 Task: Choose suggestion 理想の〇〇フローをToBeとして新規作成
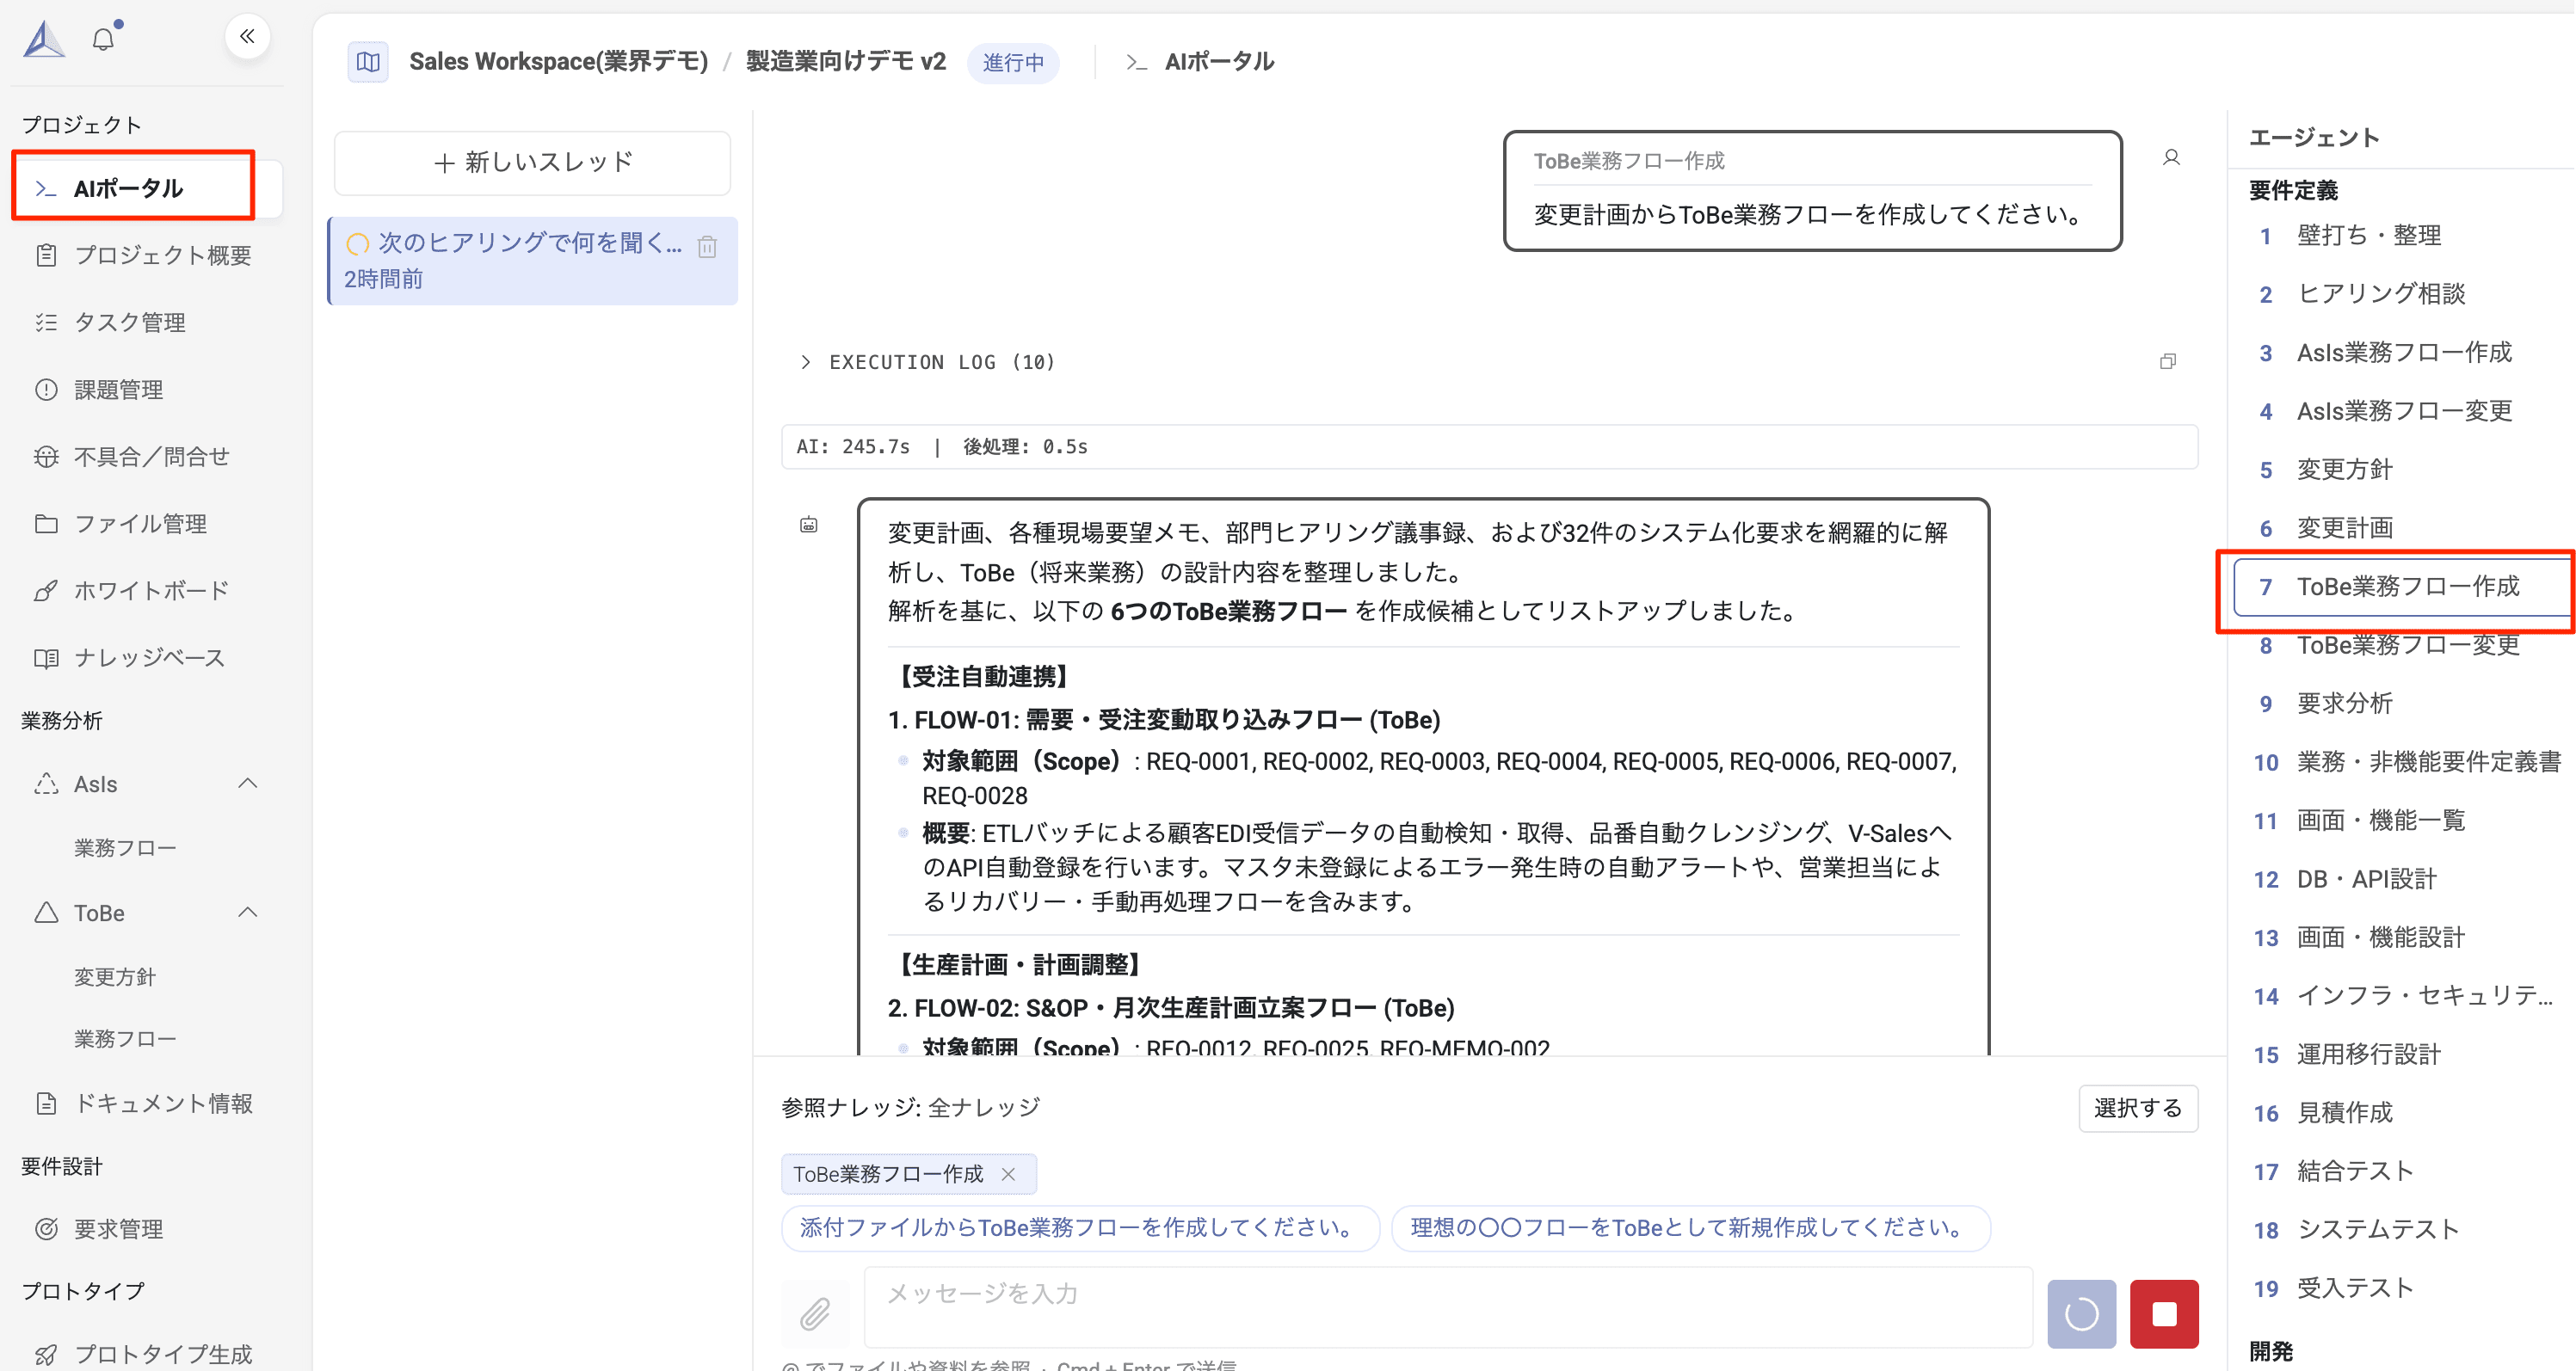point(1690,1228)
